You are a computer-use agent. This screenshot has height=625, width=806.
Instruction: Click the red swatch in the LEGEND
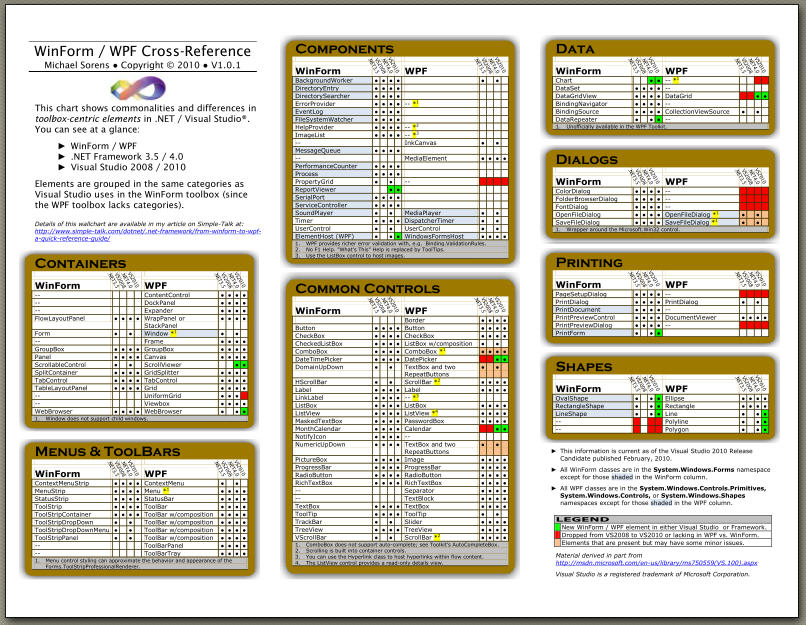(x=557, y=536)
